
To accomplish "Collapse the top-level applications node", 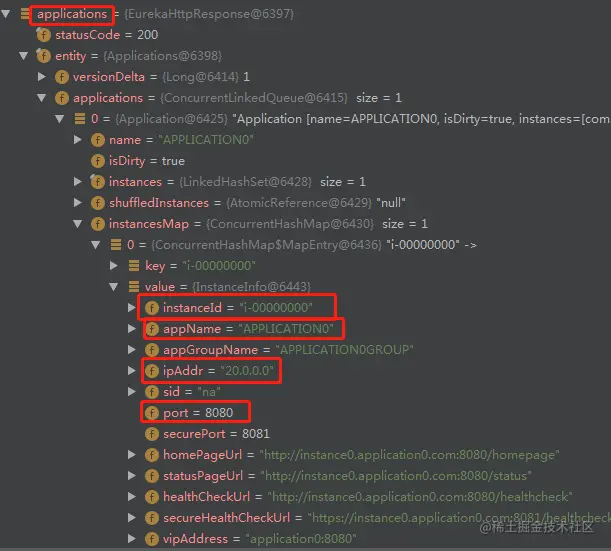I will tap(6, 14).
